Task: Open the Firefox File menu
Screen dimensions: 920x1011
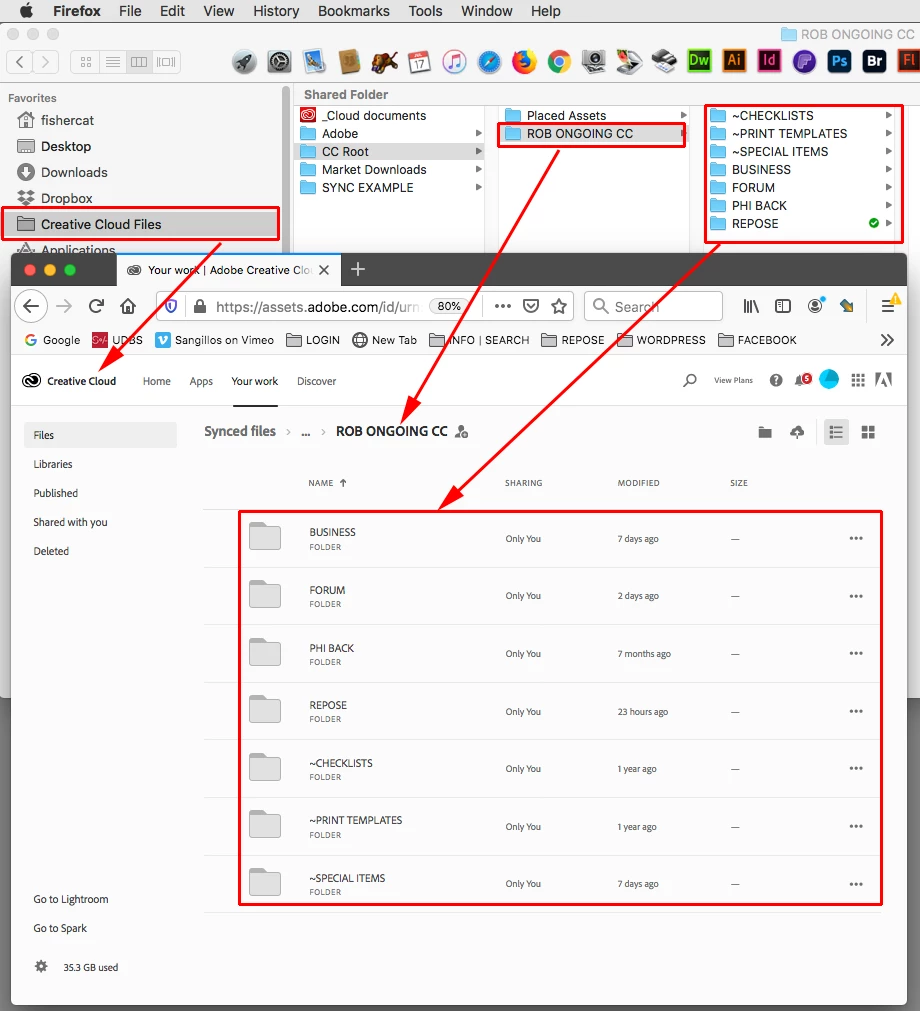Action: coord(130,11)
